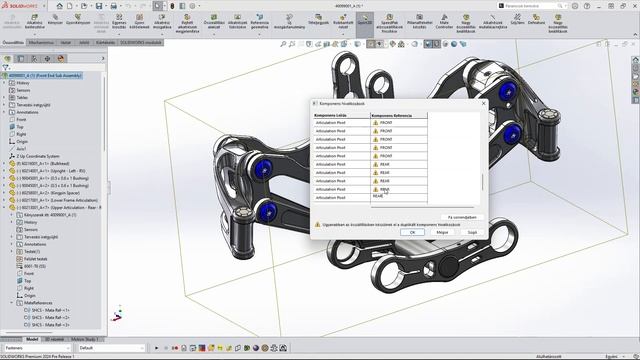This screenshot has width=640, height=360.
Task: Select the last REAR reference cell without warning
Action: coord(398,197)
